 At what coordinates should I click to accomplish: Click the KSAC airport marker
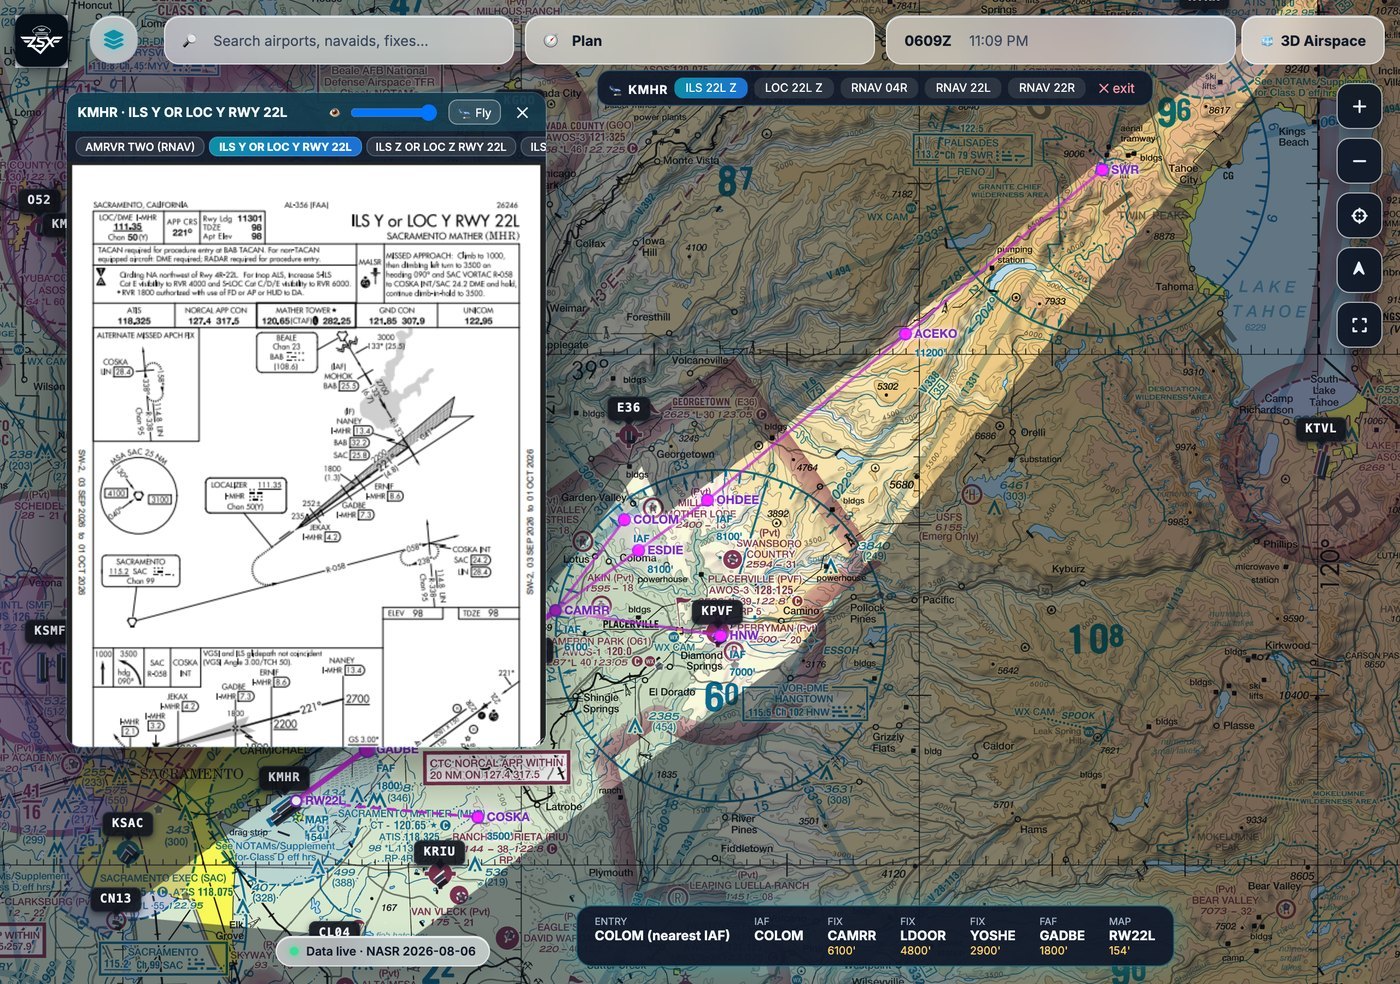pyautogui.click(x=127, y=823)
